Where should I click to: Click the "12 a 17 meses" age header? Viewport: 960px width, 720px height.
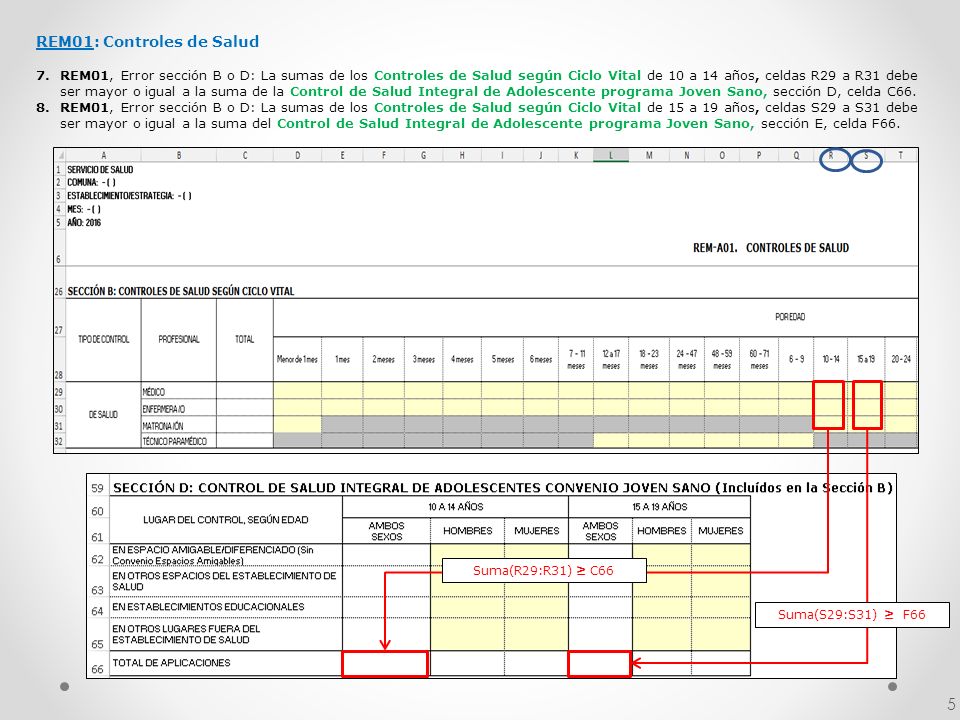pos(611,359)
